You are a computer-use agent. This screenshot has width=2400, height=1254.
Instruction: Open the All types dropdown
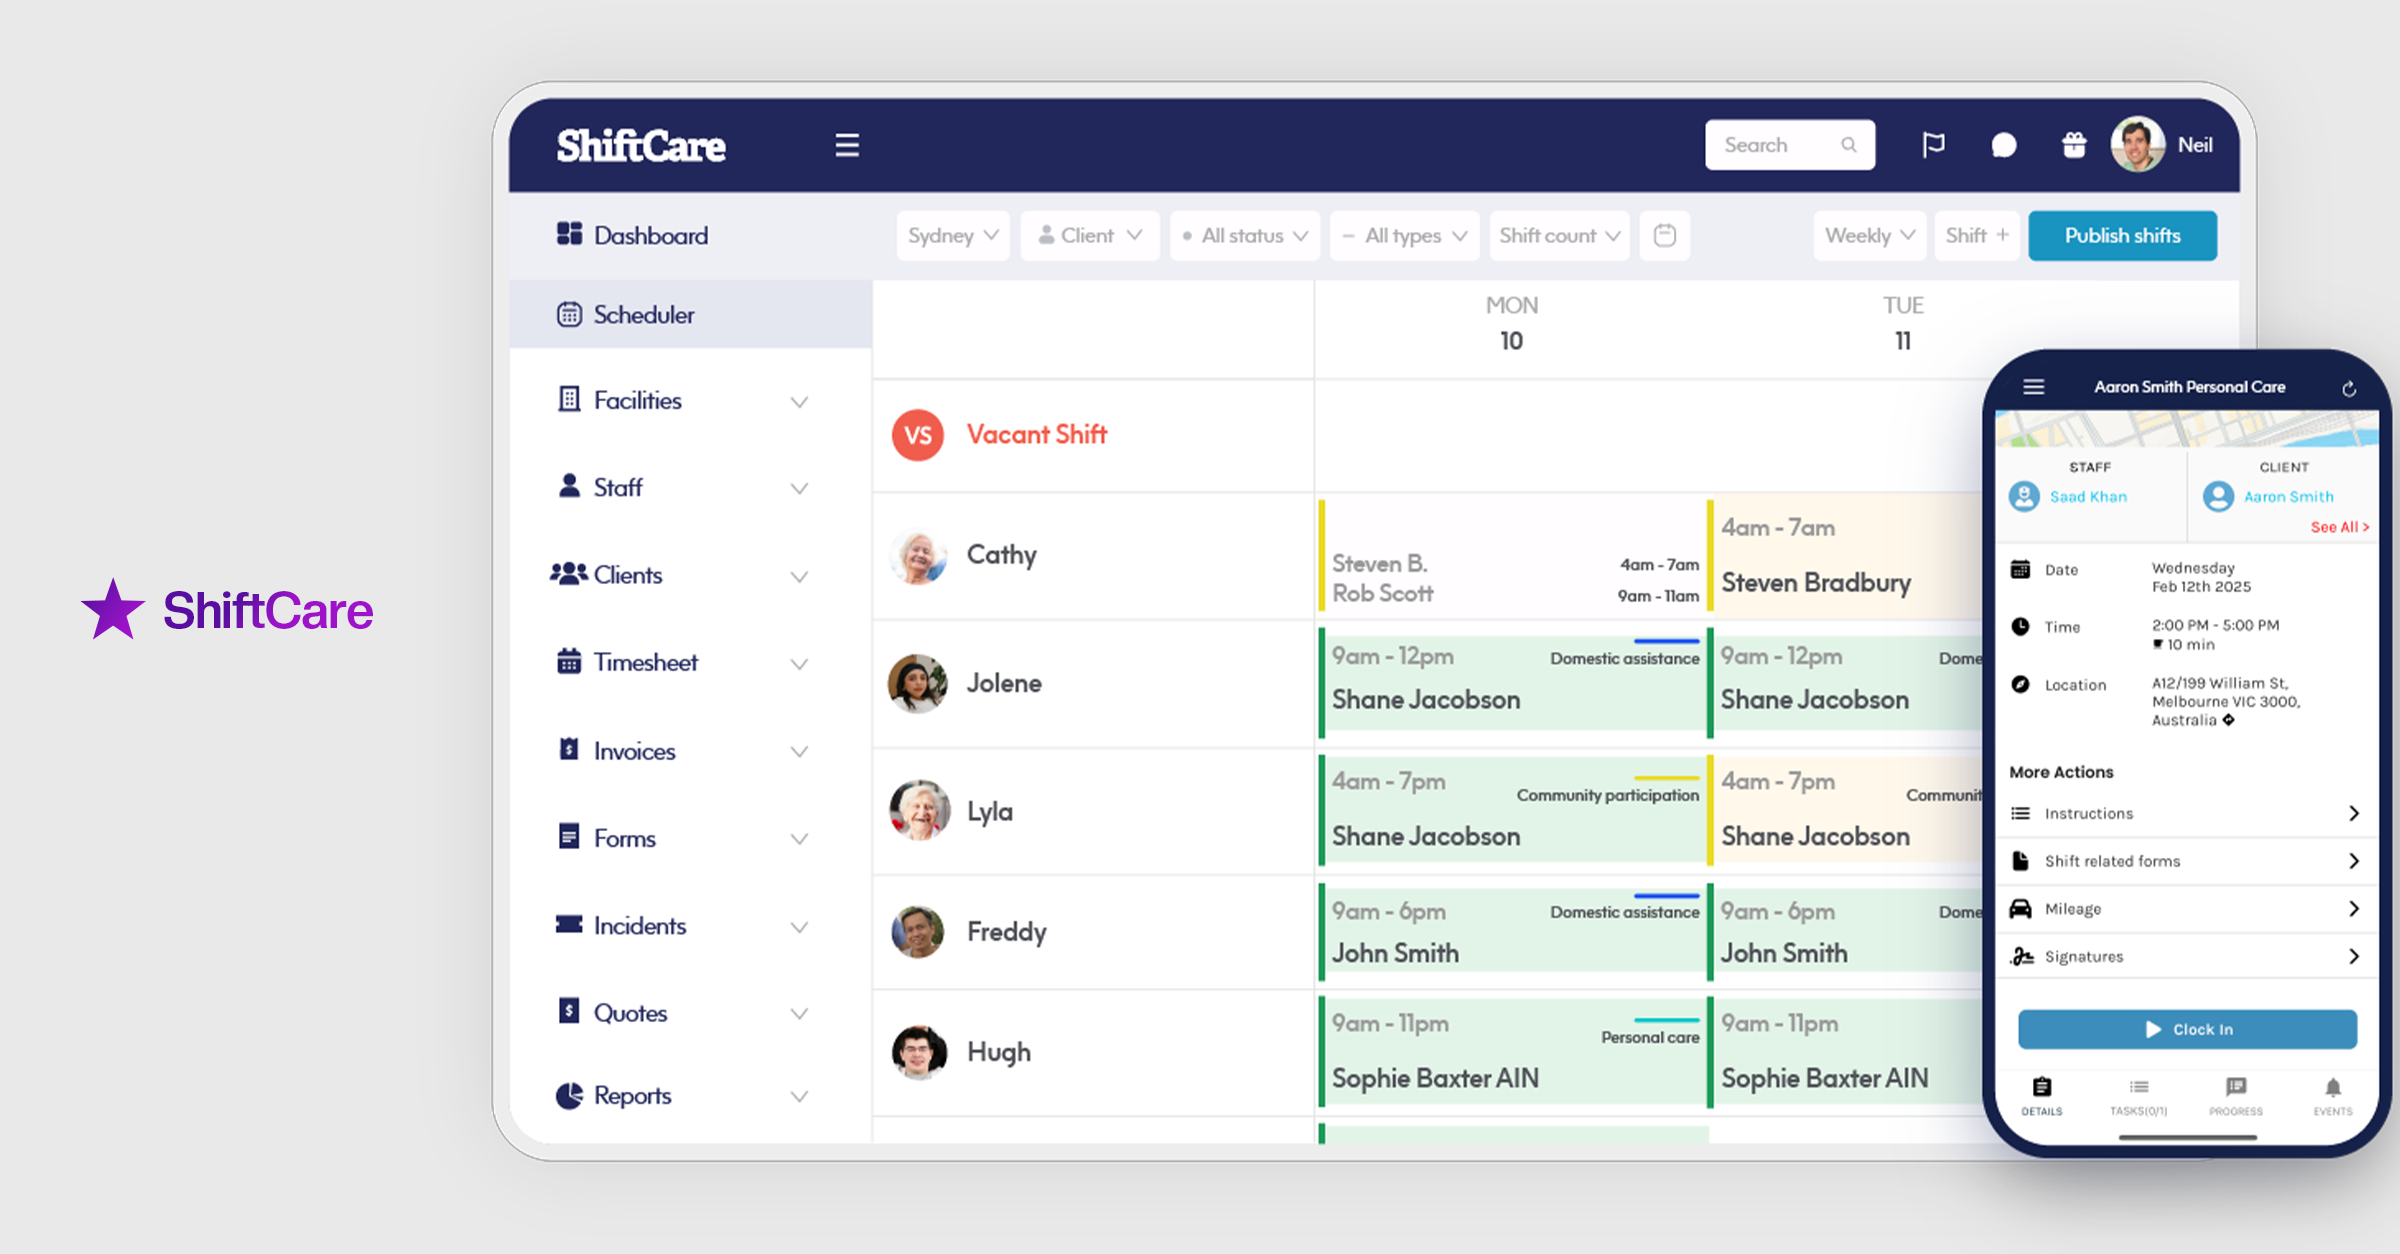pyautogui.click(x=1405, y=235)
